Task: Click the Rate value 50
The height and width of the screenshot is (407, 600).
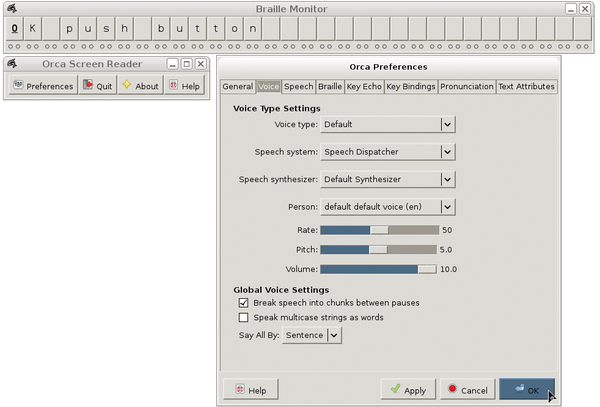Action: (x=447, y=230)
